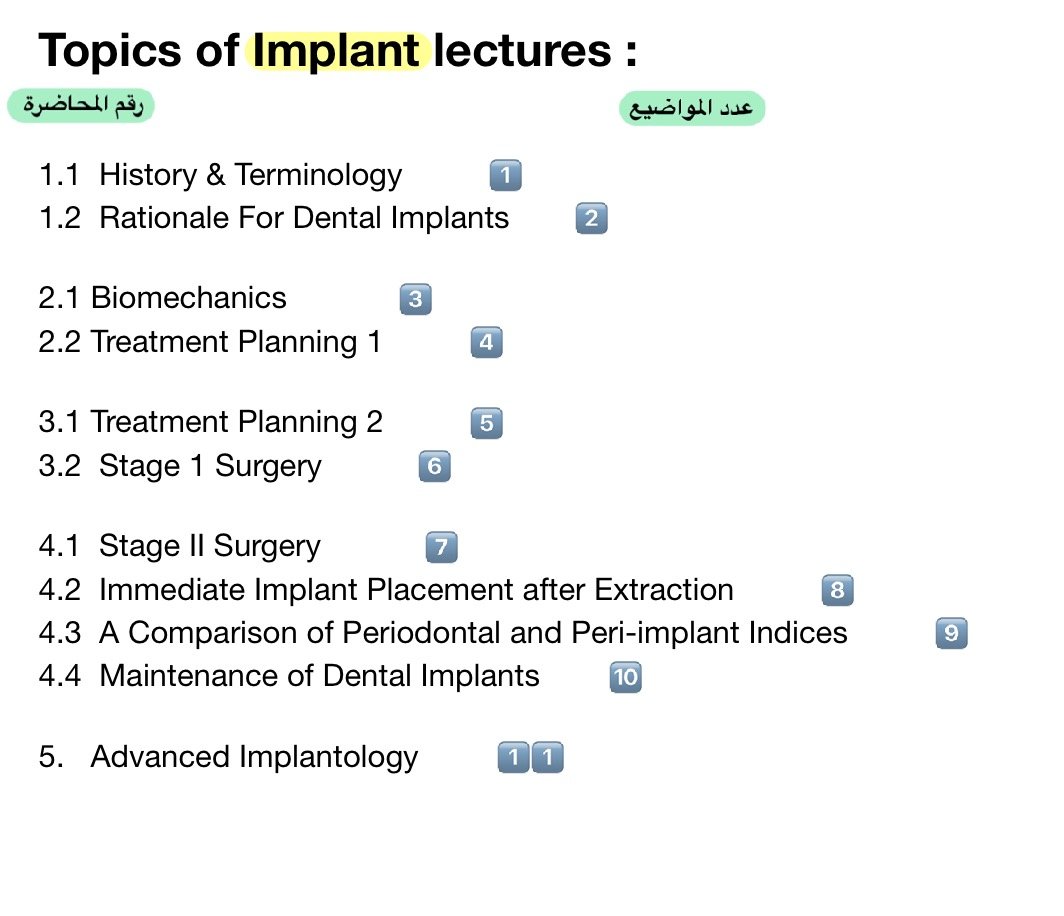Image resolution: width=1064 pixels, height=916 pixels.
Task: Select the Advanced Implantology entry
Action: (254, 757)
